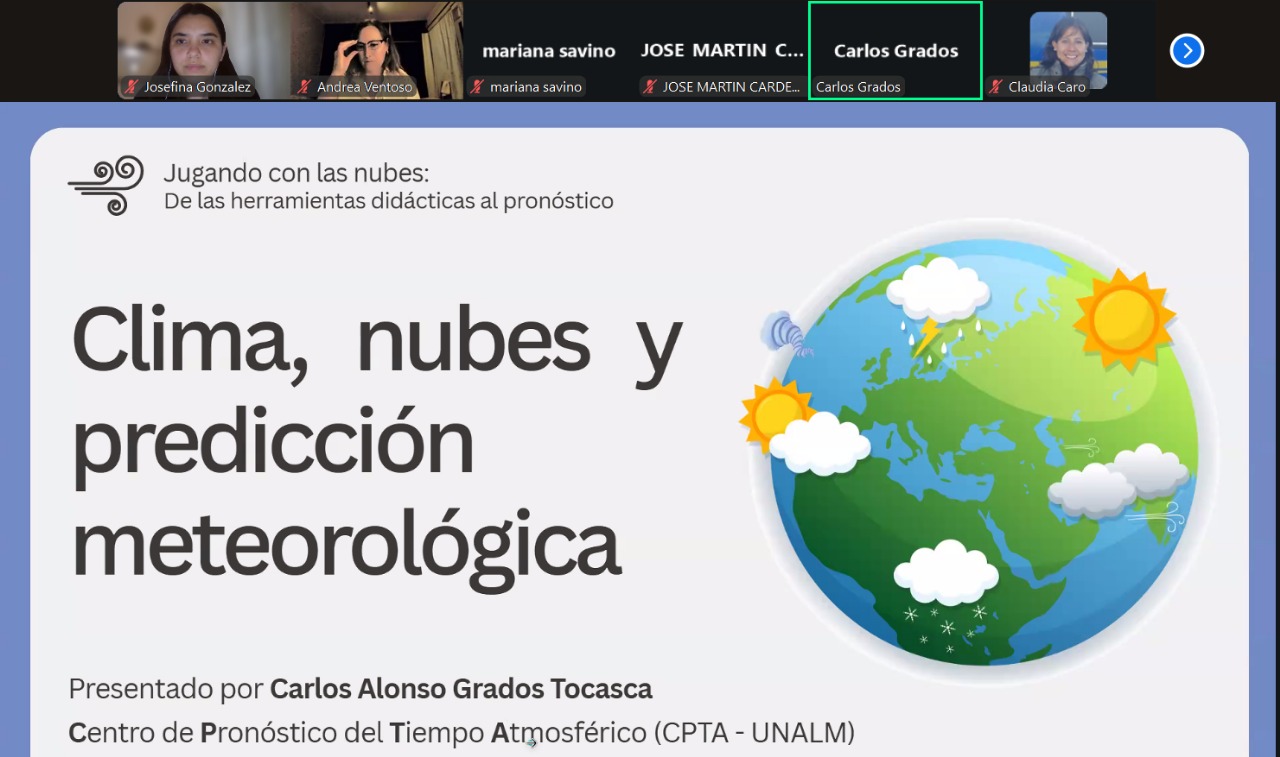This screenshot has height=757, width=1280.
Task: Click the tornado icon beside the globe
Action: tap(785, 333)
